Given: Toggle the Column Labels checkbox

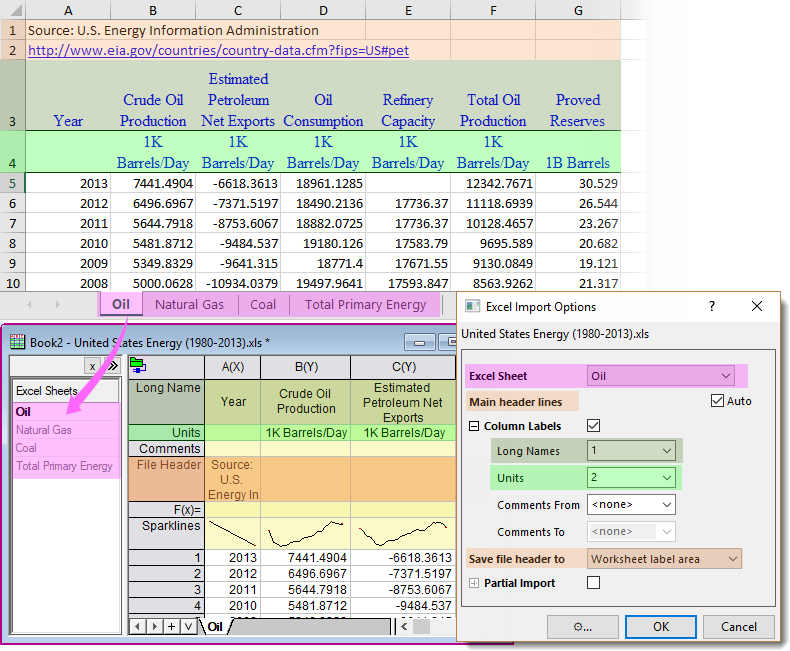Looking at the screenshot, I should [x=594, y=426].
